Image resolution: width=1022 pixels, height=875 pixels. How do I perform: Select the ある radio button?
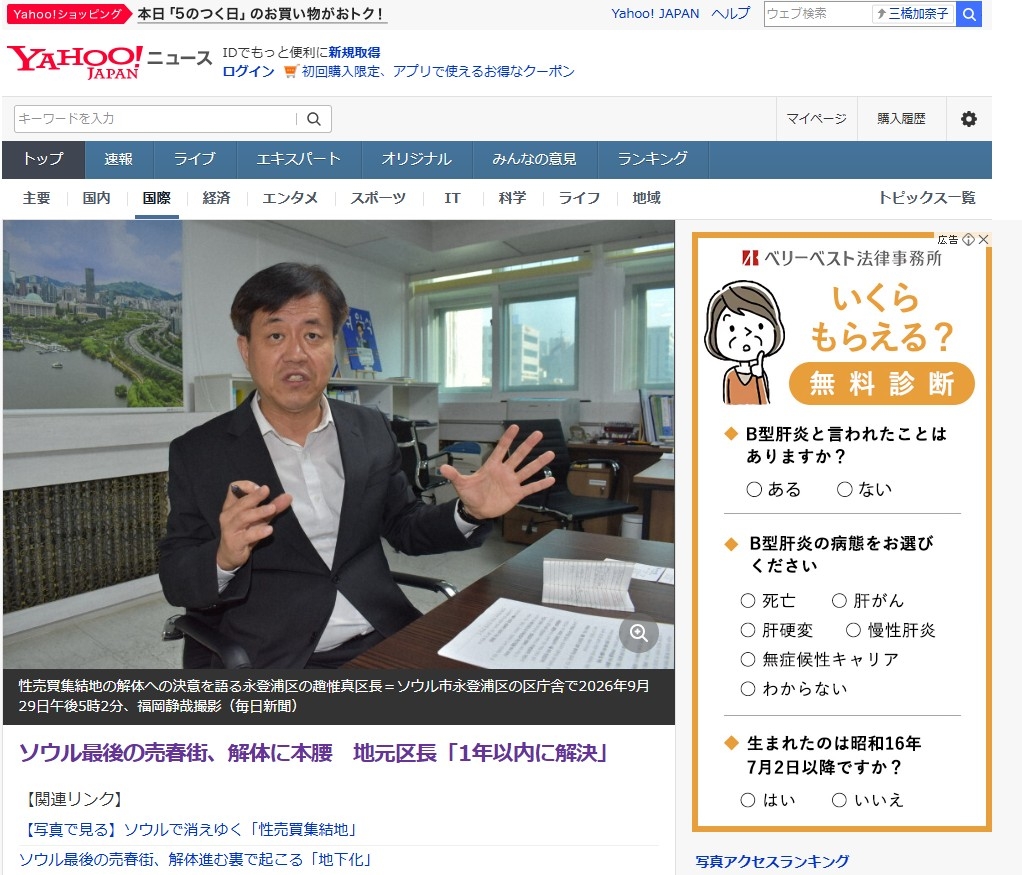pyautogui.click(x=754, y=489)
